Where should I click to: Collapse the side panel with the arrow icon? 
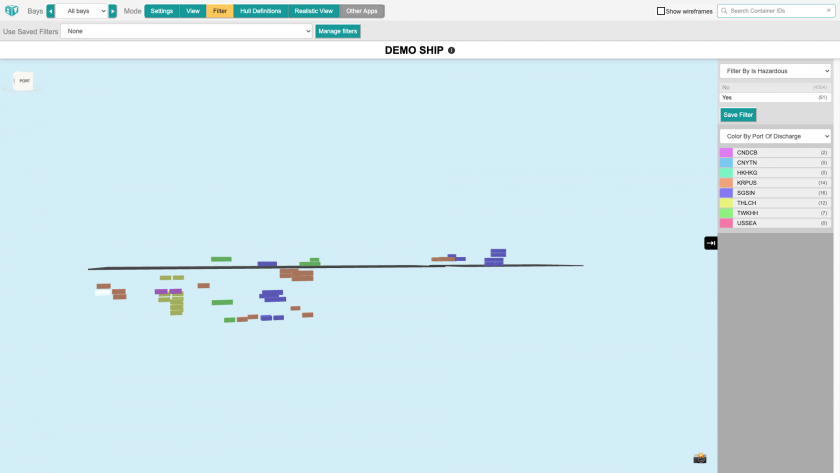(711, 243)
